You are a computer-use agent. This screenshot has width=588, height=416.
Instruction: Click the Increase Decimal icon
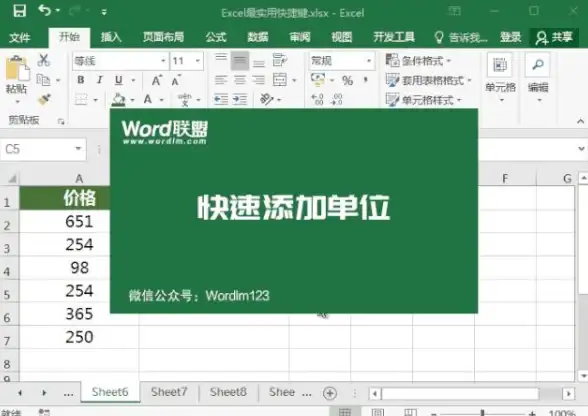[317, 99]
